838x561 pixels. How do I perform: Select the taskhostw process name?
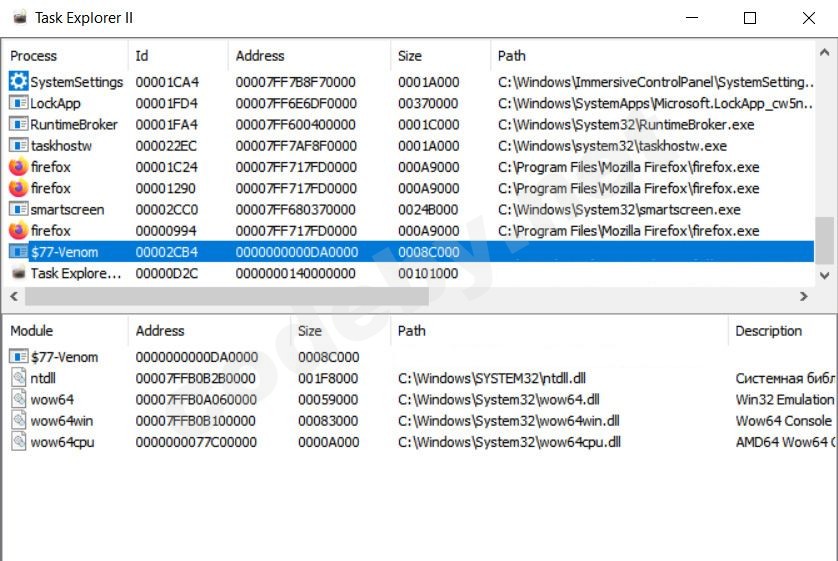coord(61,145)
